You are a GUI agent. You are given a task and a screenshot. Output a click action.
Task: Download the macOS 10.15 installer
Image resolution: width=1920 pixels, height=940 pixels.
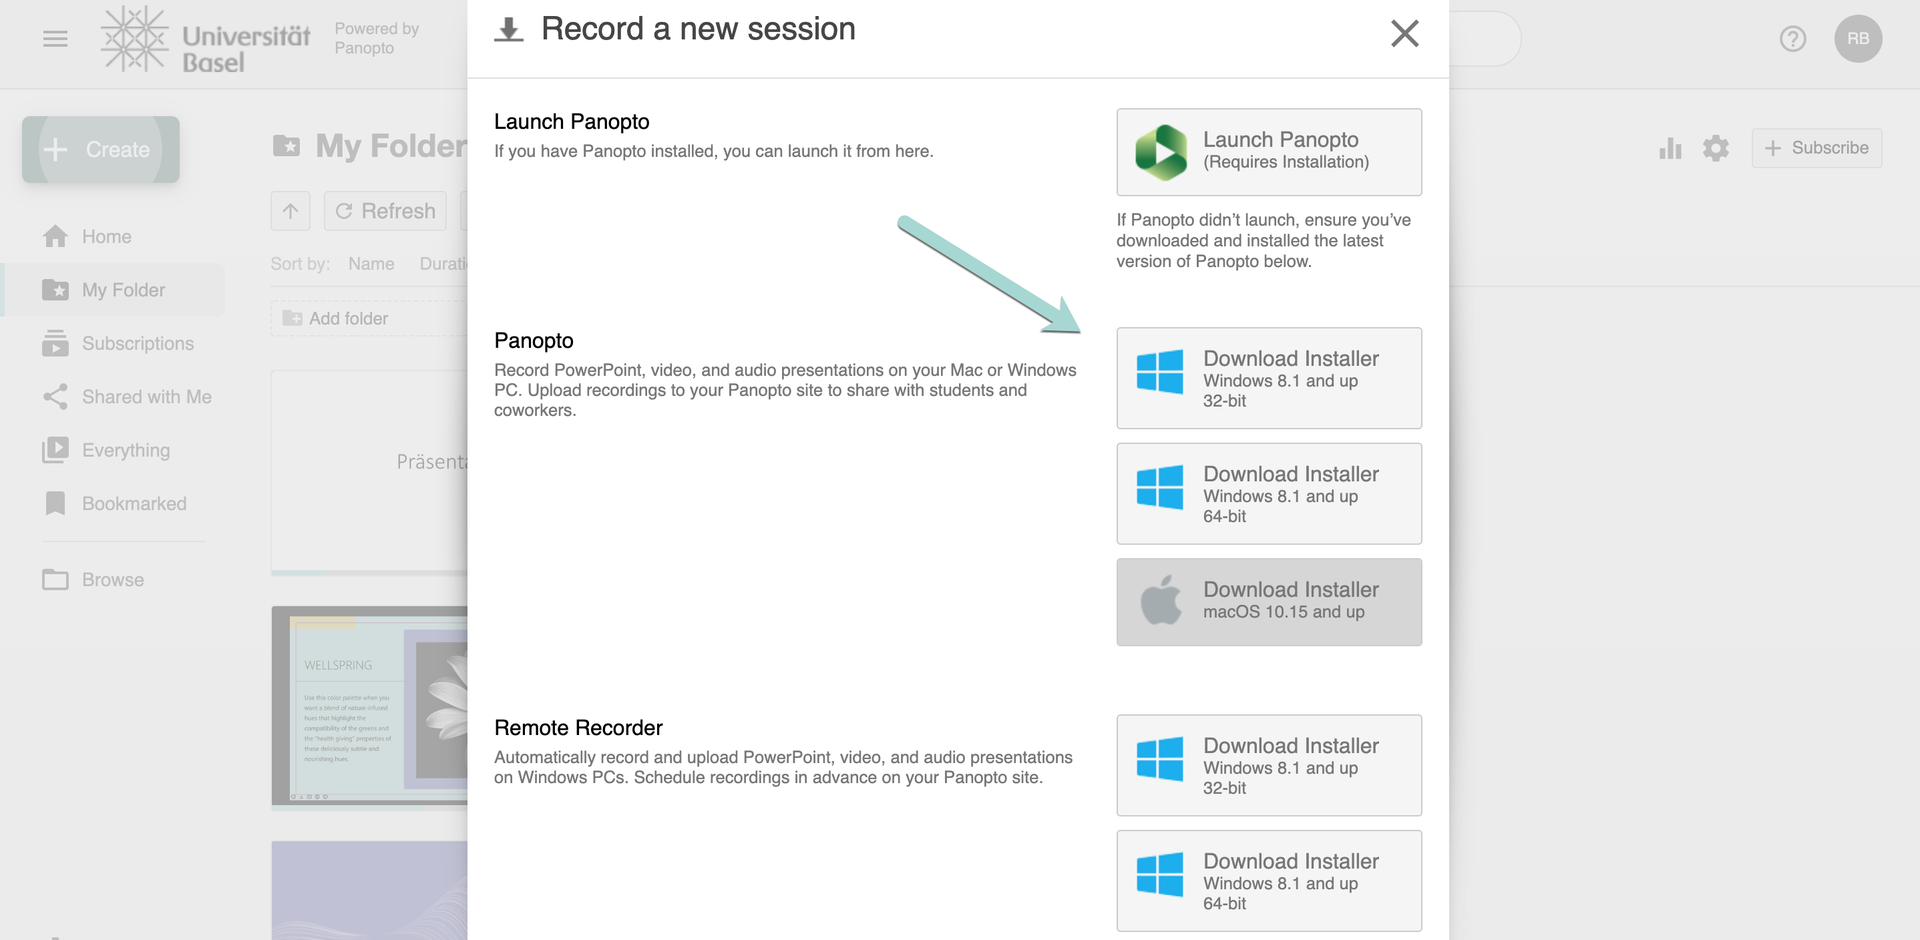1268,602
